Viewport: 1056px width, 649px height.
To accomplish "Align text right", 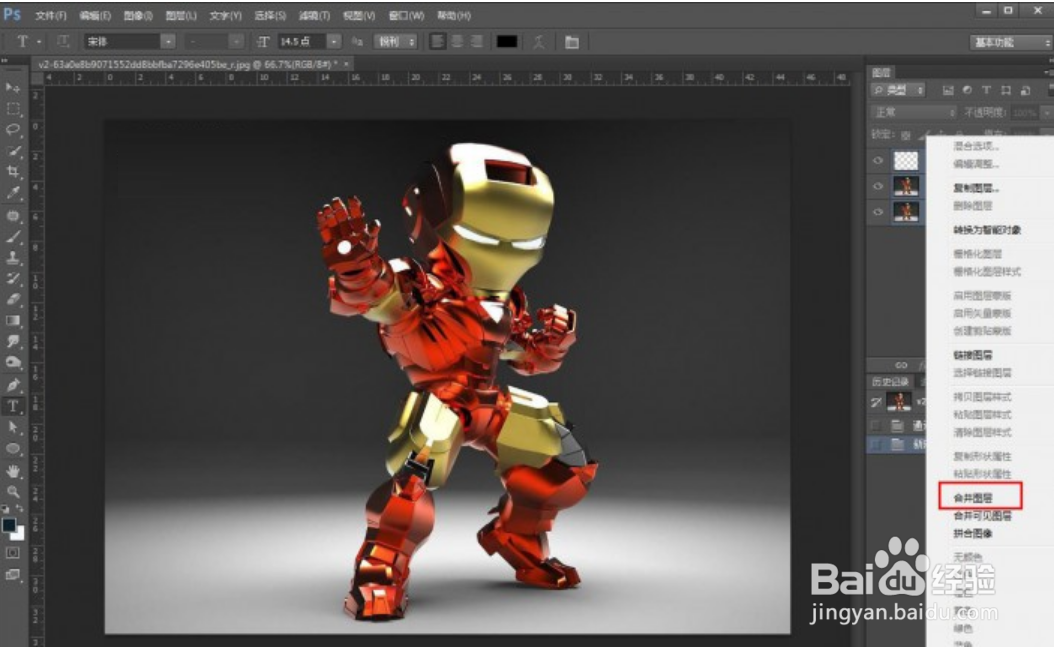I will pos(477,42).
